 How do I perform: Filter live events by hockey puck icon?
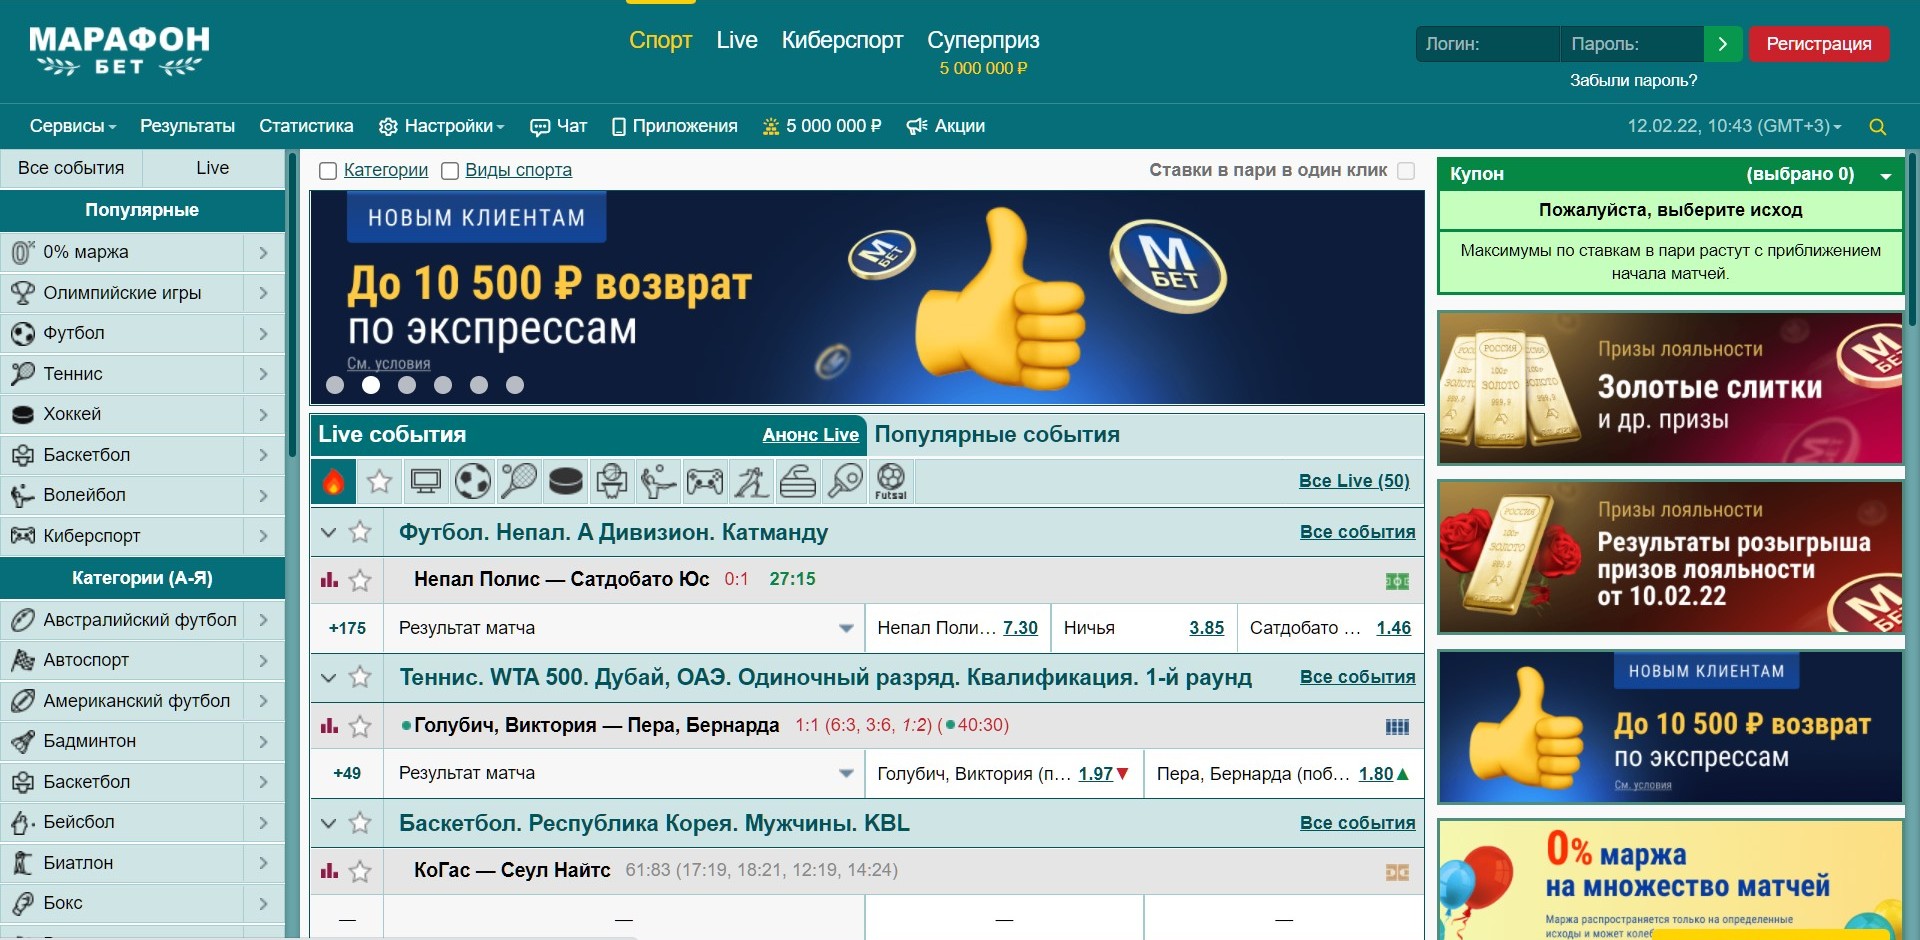click(x=565, y=481)
